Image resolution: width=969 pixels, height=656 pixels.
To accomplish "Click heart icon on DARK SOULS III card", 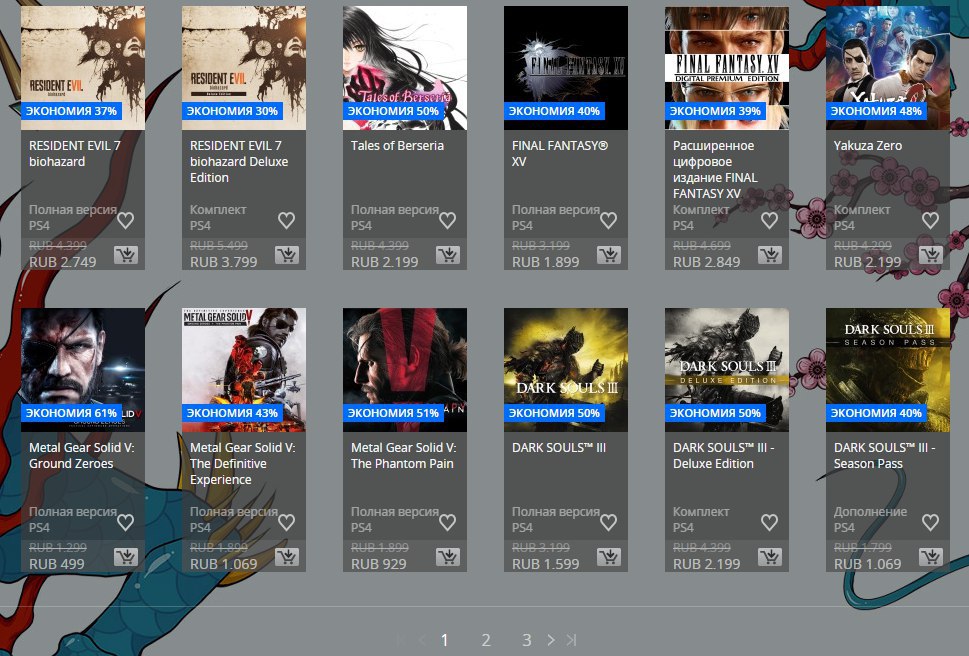I will point(609,522).
